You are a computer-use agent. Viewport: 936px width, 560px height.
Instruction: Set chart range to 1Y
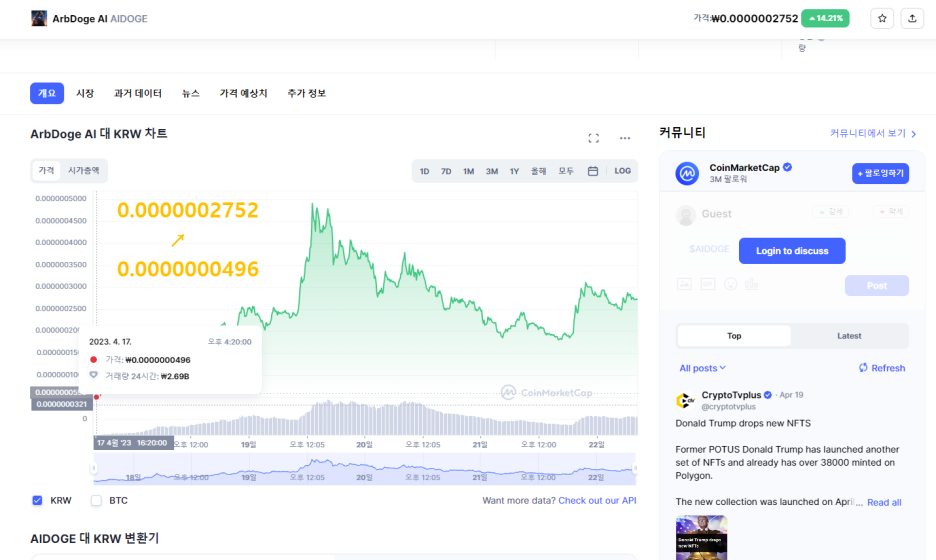(x=514, y=171)
